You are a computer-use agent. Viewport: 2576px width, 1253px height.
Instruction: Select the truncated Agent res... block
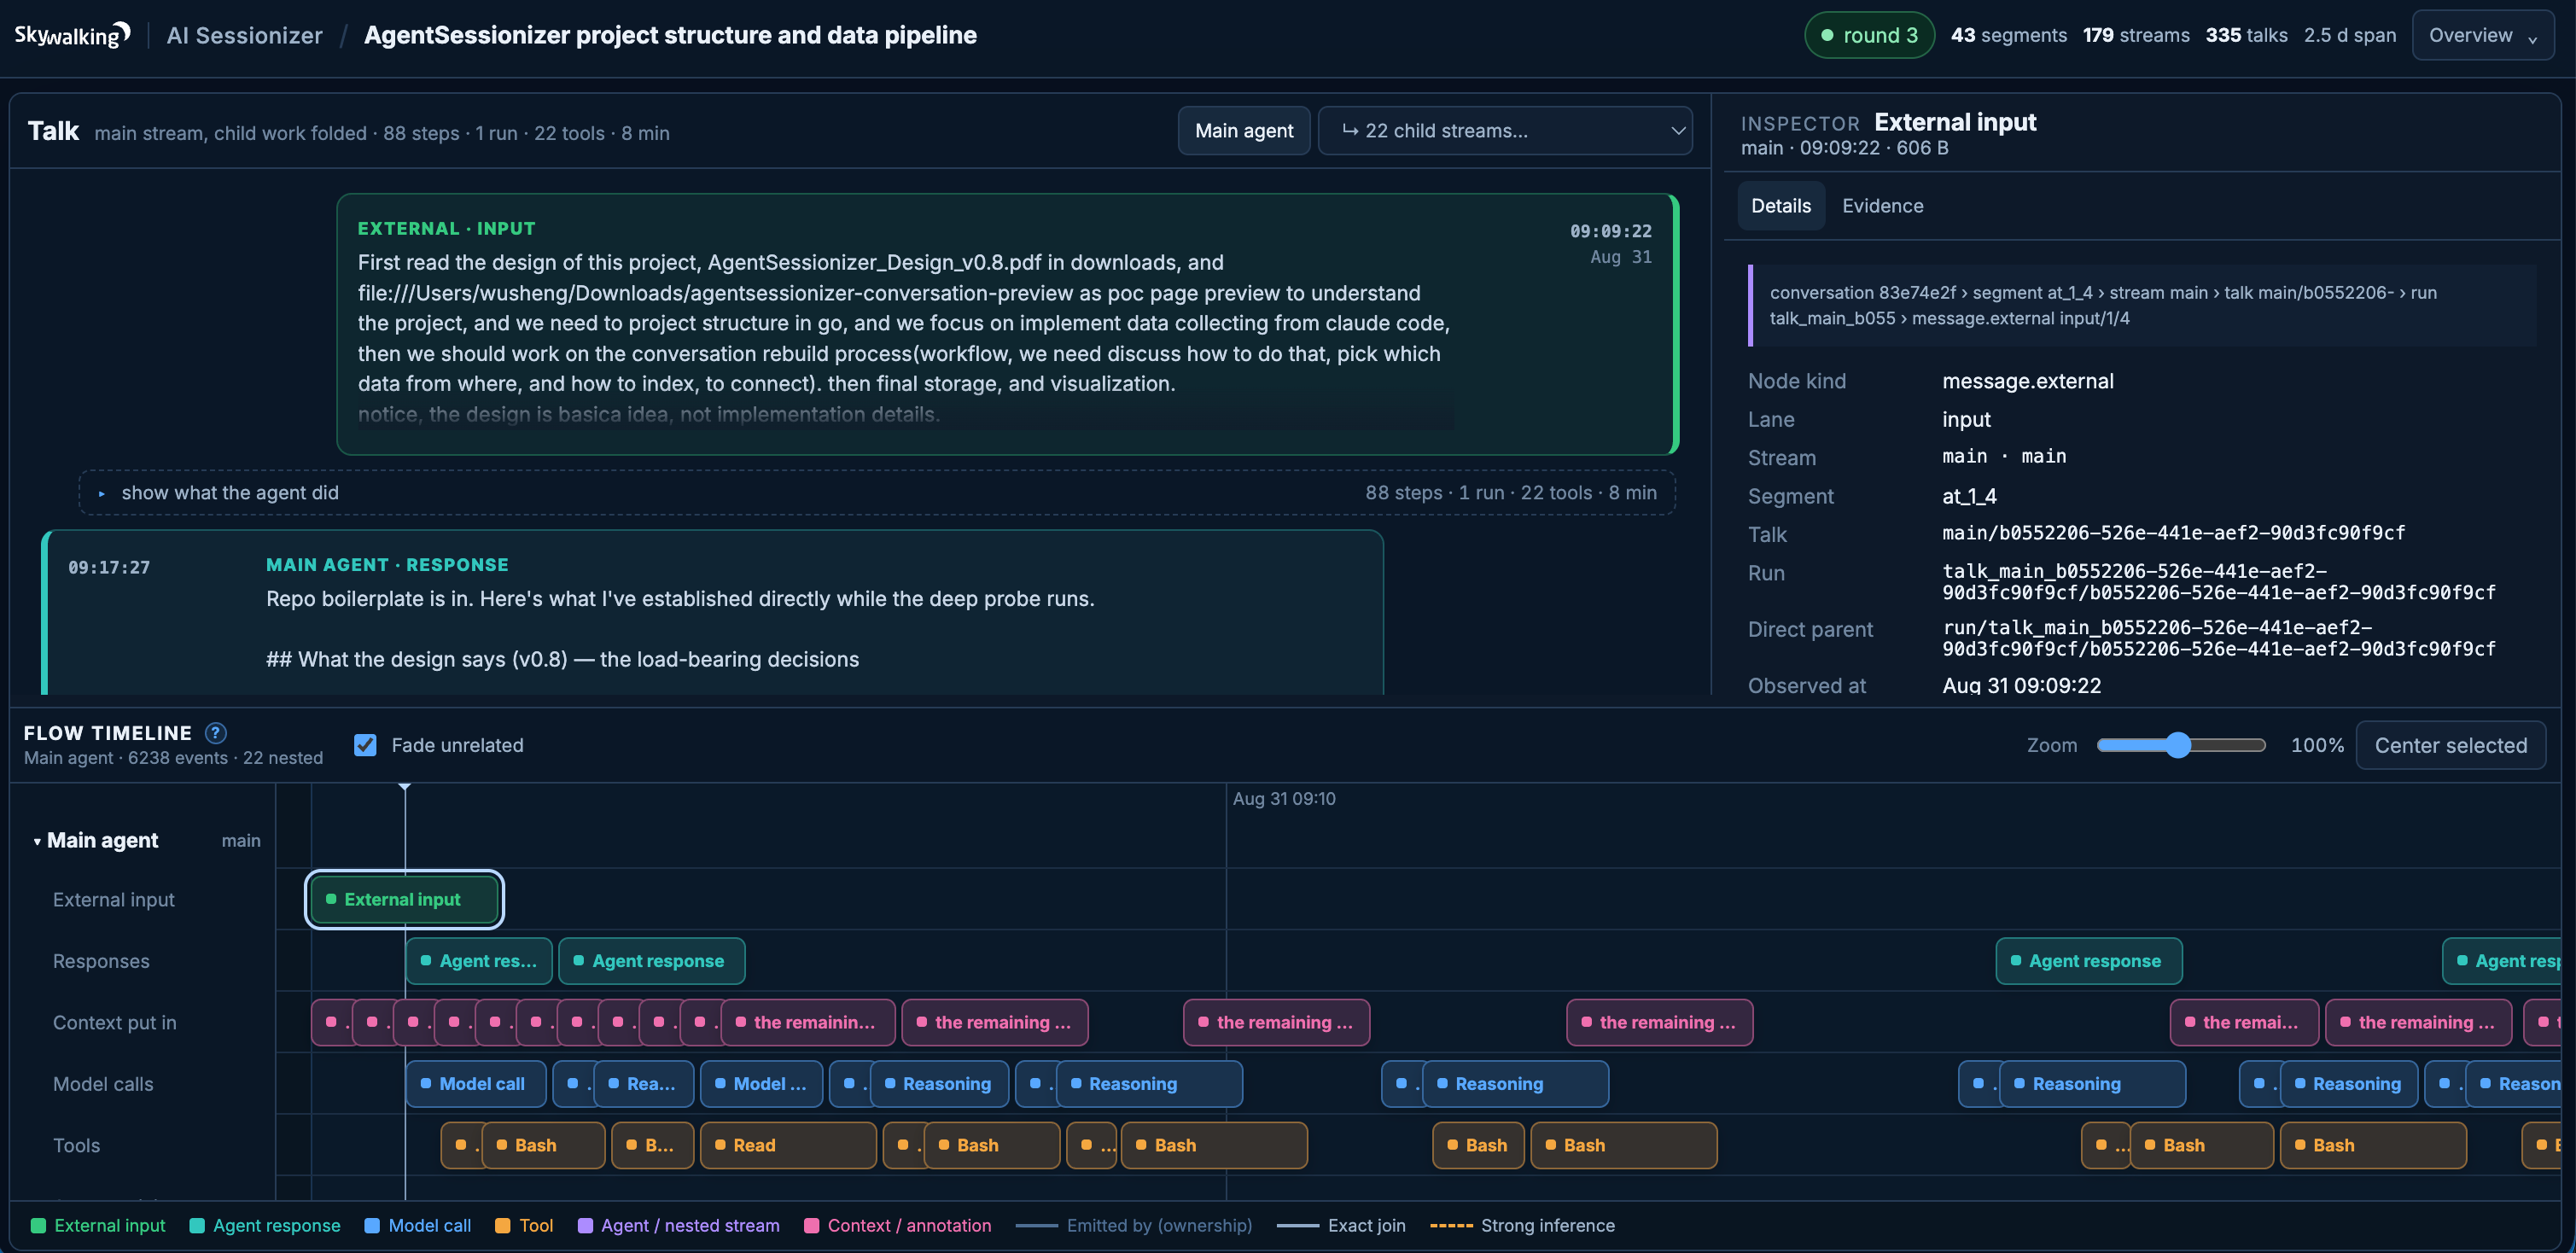point(479,961)
